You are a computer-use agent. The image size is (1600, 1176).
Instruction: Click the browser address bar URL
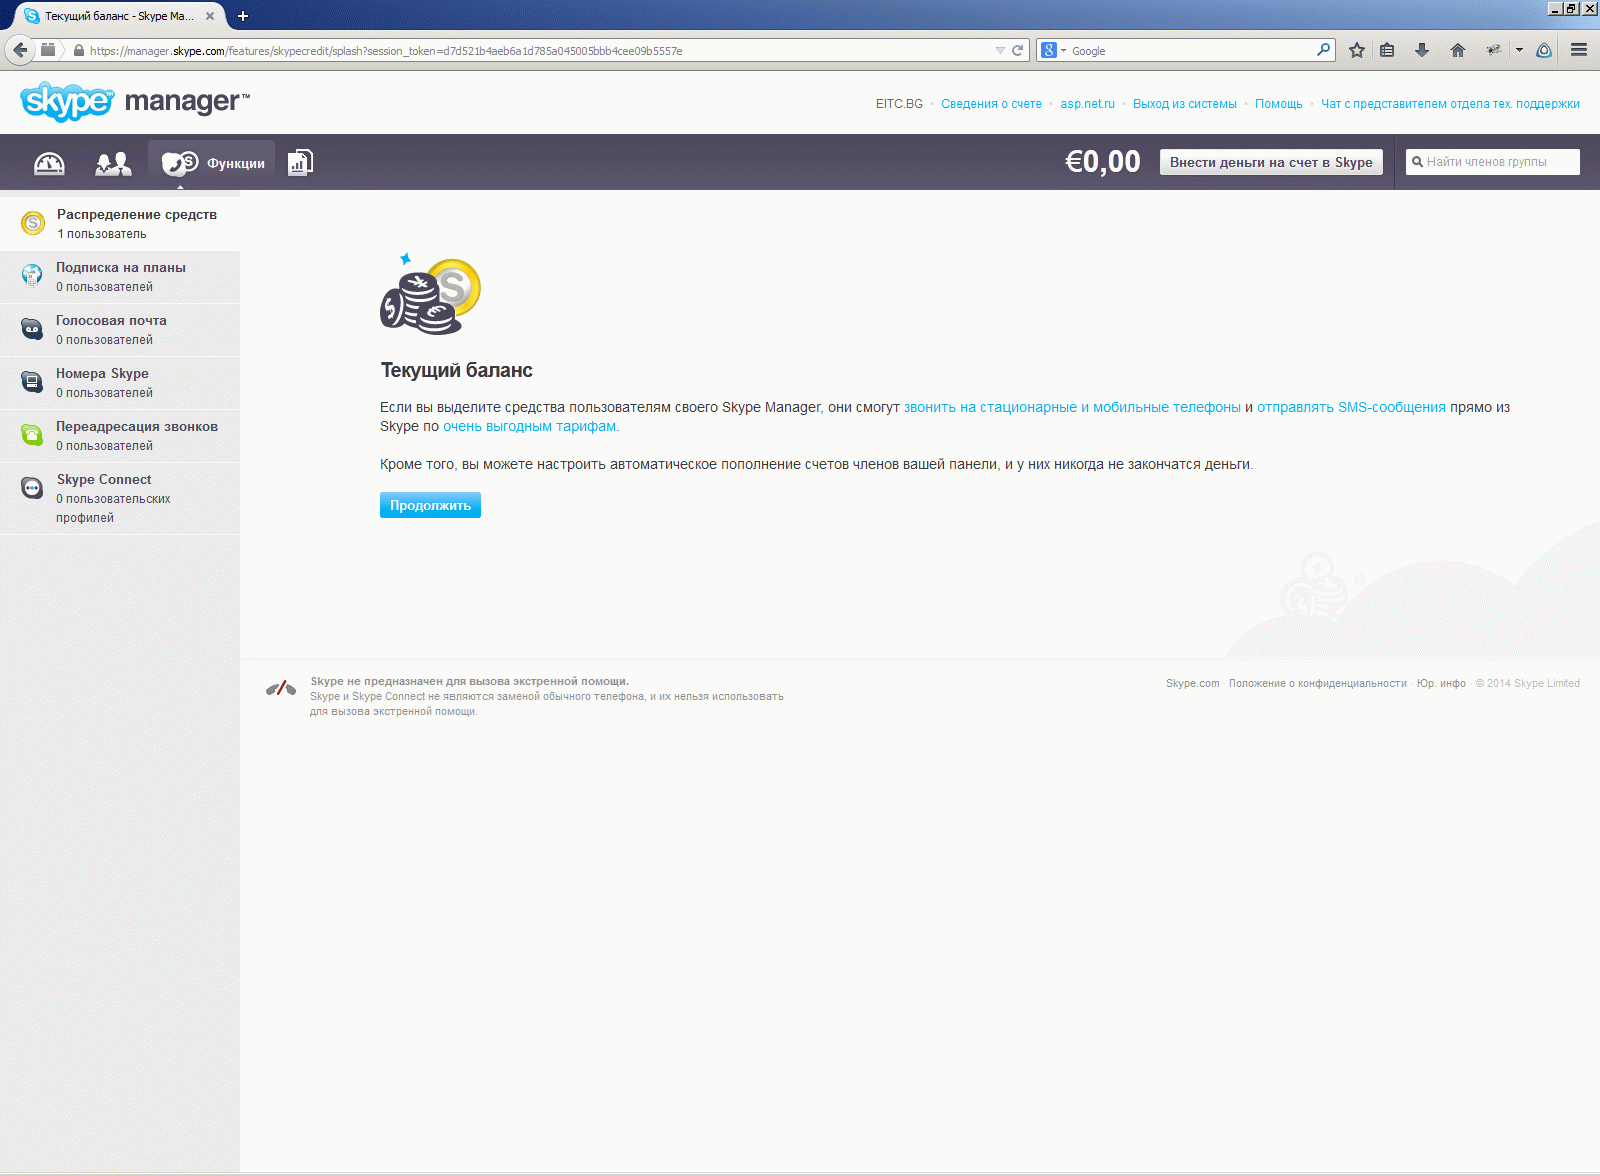tap(540, 50)
